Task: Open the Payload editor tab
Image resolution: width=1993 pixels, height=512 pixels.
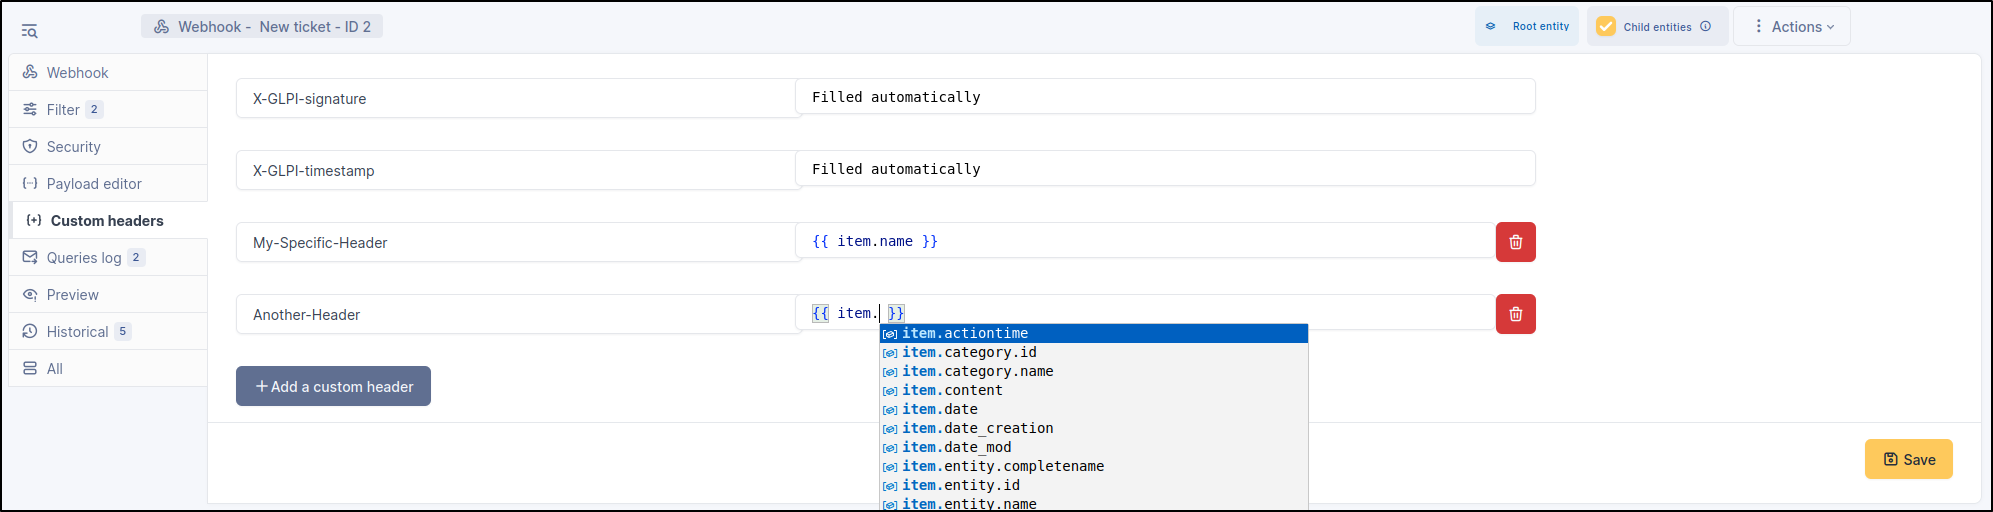Action: (x=94, y=184)
